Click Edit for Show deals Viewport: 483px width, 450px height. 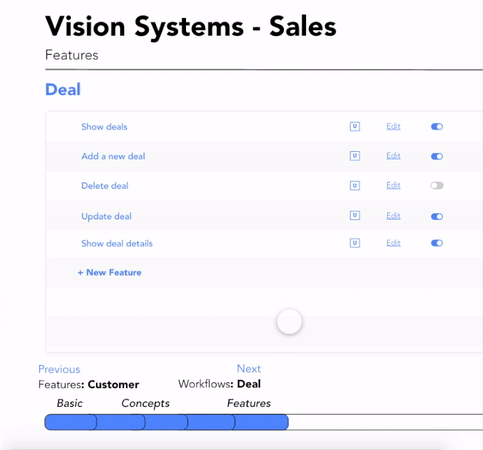pos(393,126)
